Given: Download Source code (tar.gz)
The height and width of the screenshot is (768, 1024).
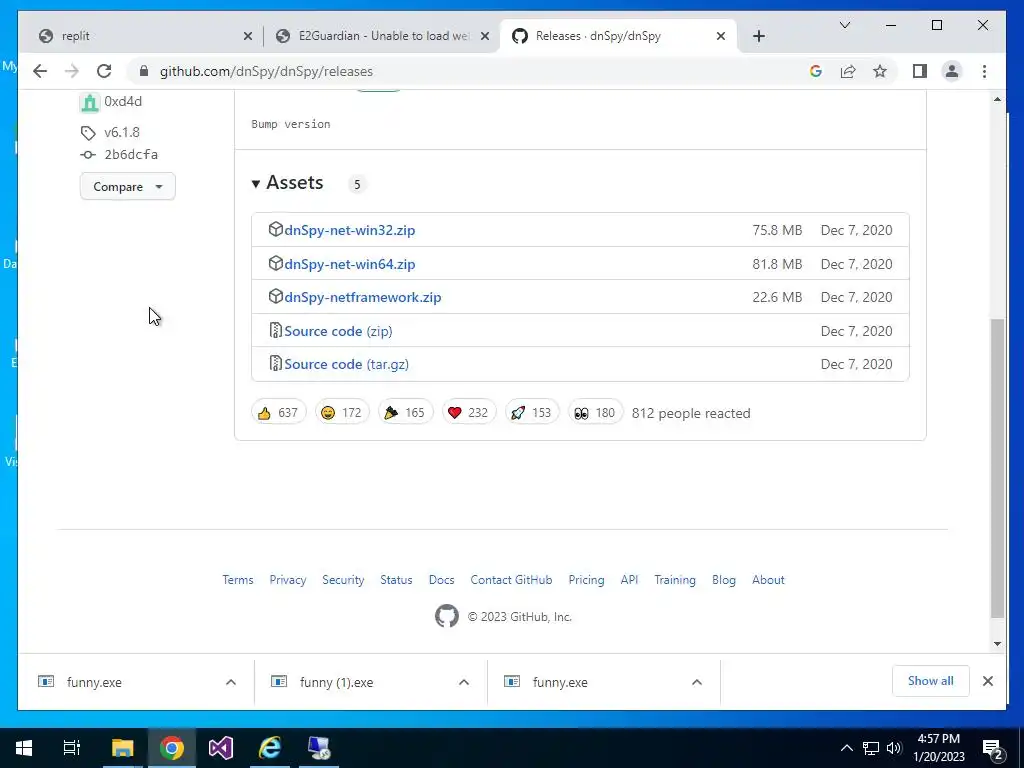Looking at the screenshot, I should [346, 364].
